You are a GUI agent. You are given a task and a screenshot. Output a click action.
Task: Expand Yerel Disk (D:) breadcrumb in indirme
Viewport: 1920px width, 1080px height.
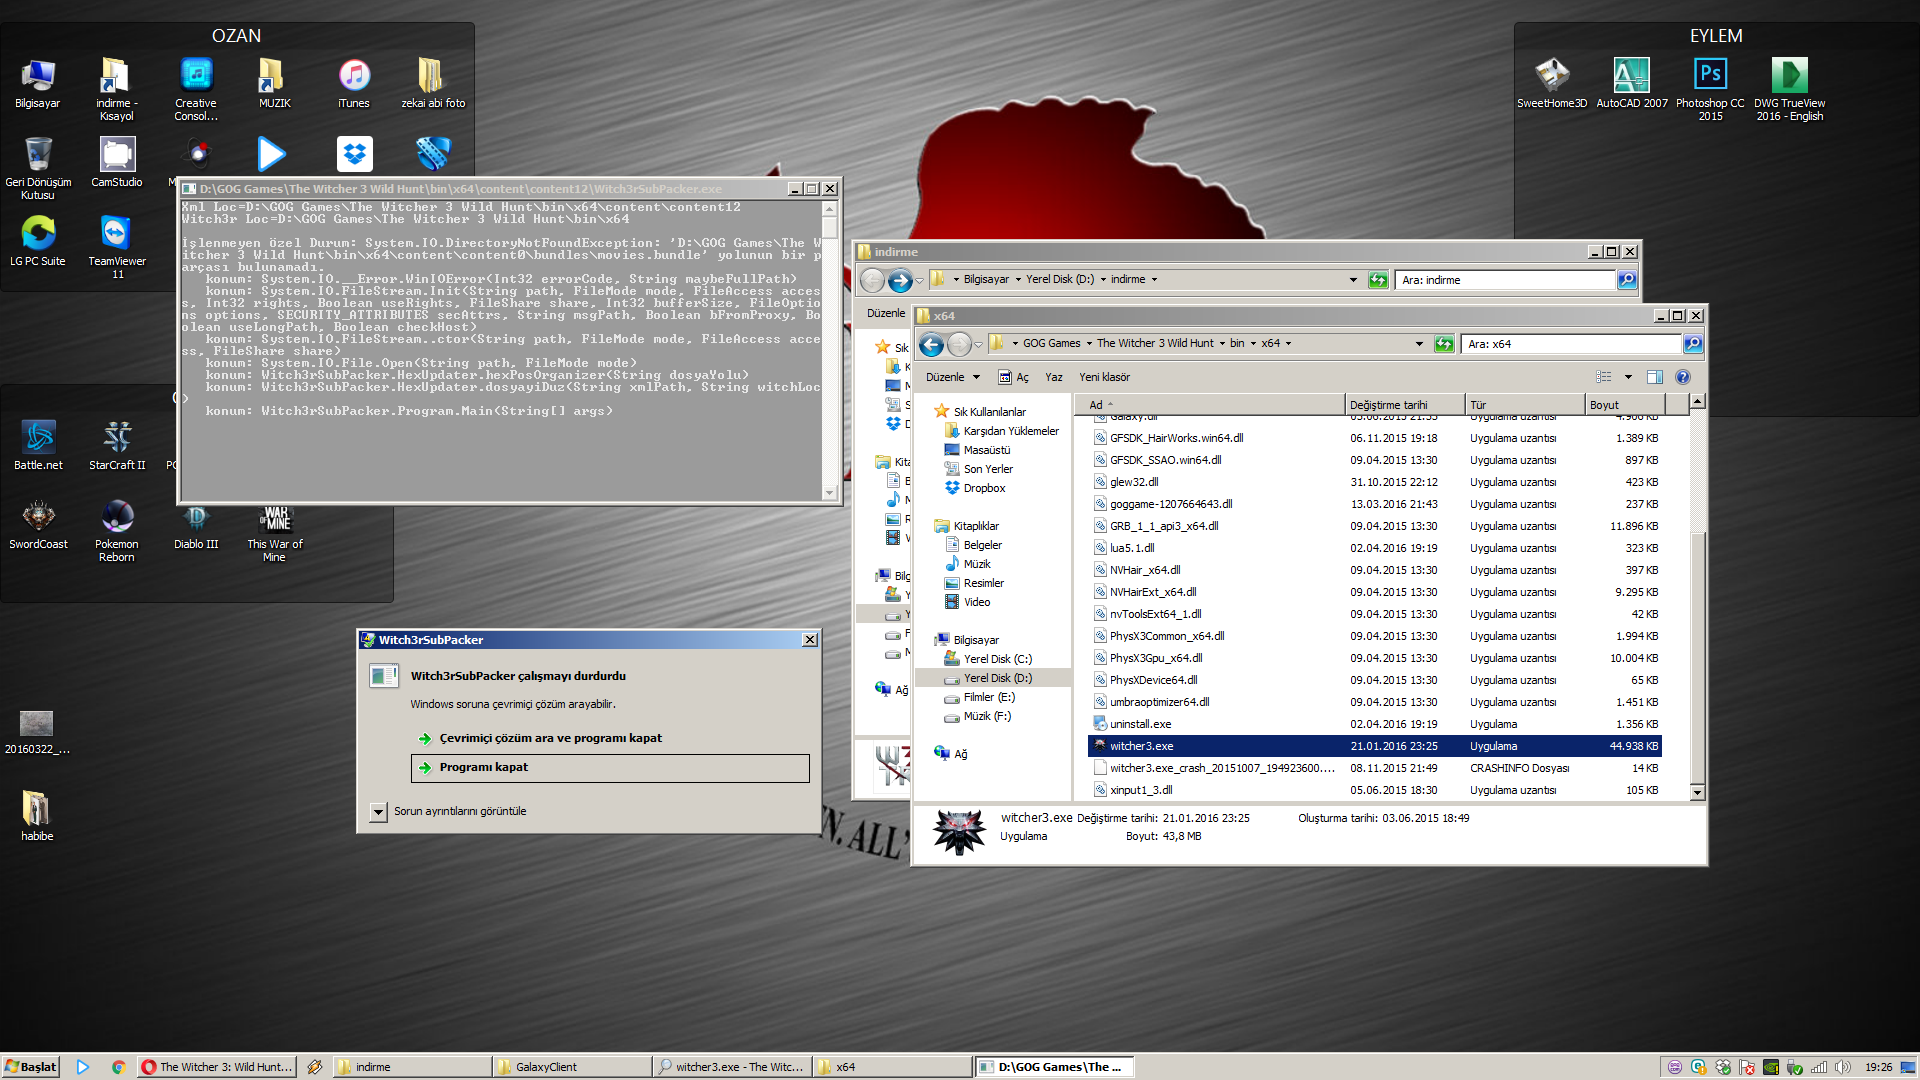[1103, 280]
